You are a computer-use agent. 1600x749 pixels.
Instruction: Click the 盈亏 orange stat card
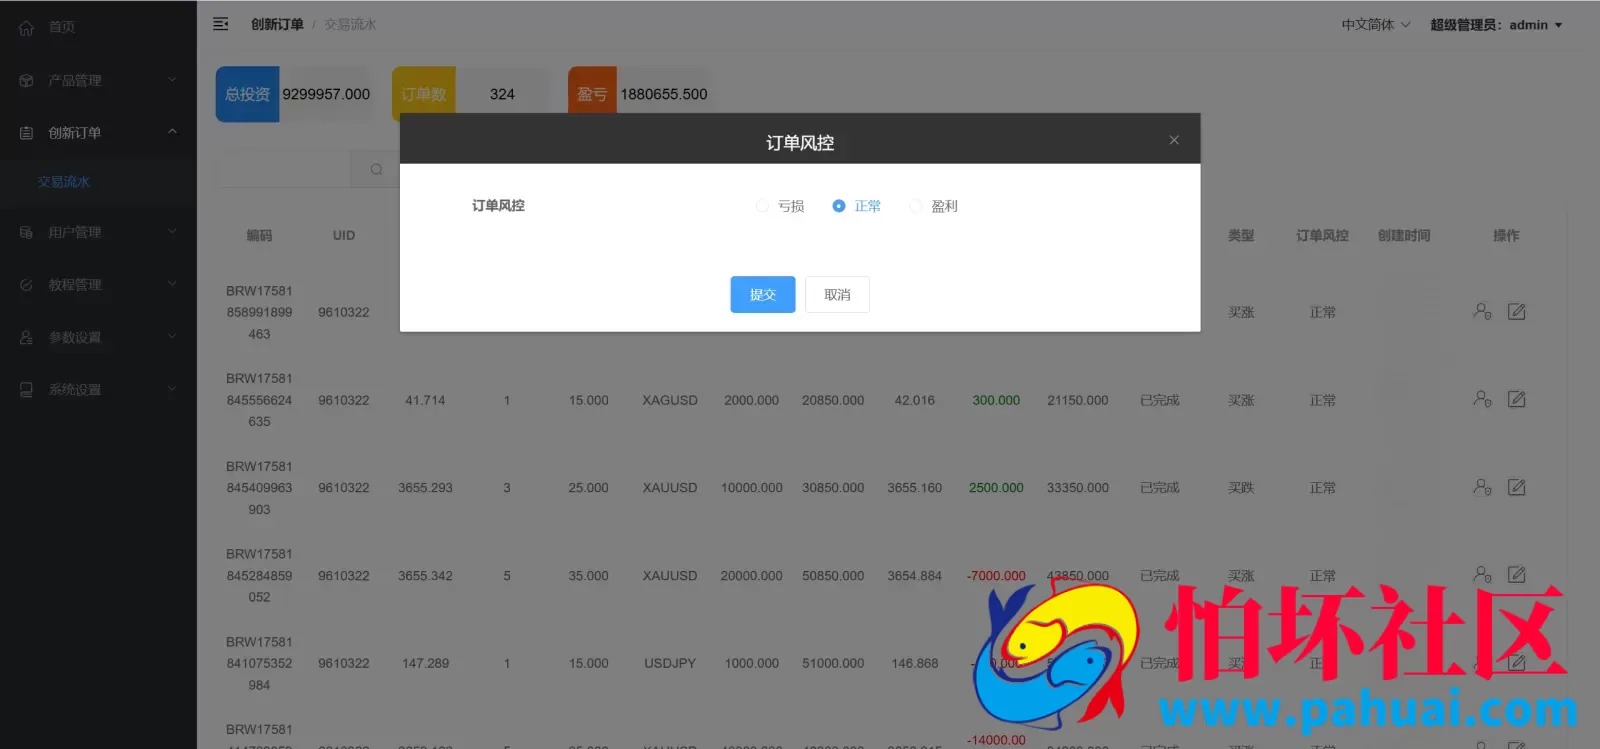click(x=592, y=94)
